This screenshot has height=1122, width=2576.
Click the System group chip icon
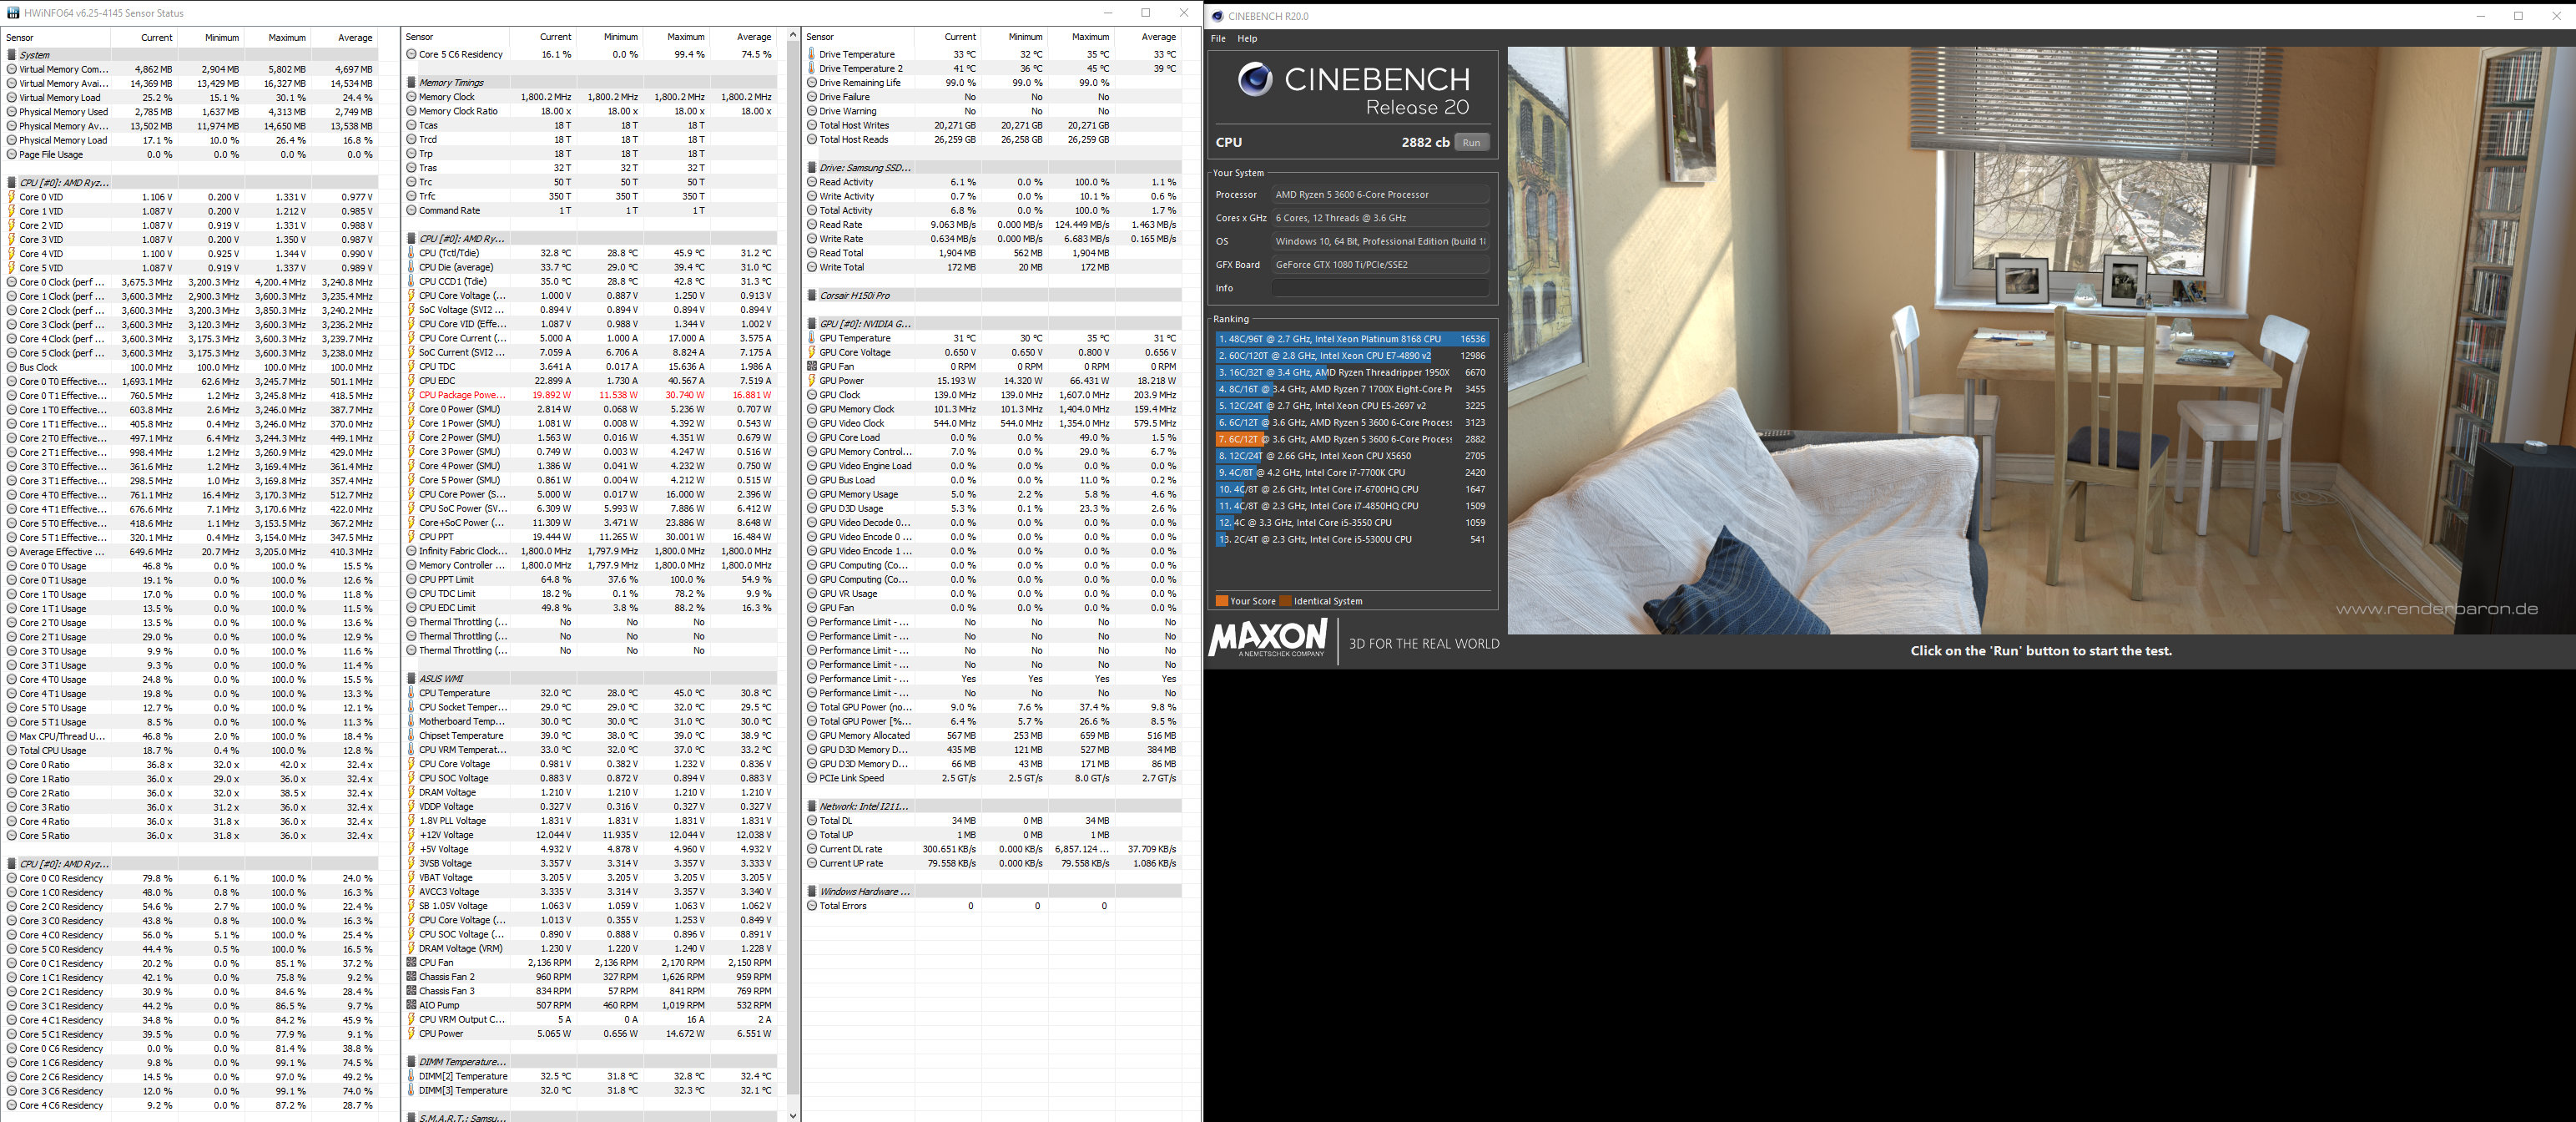tap(12, 55)
